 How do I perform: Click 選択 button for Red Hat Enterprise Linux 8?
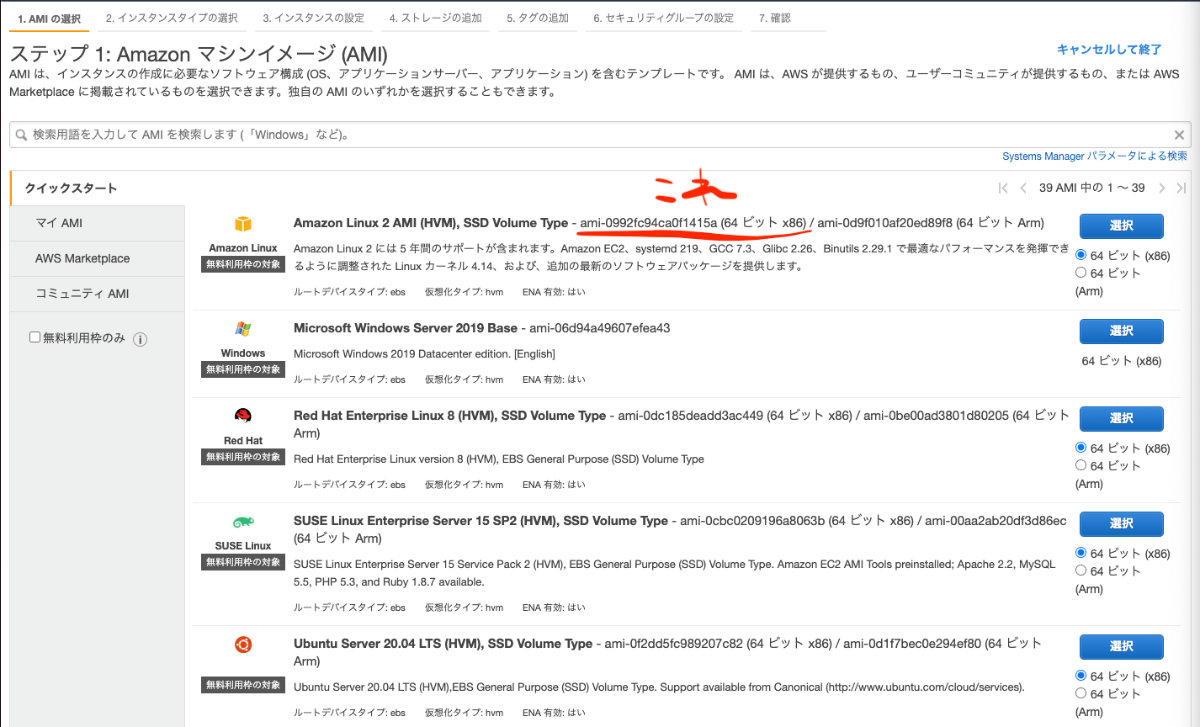click(x=1121, y=418)
